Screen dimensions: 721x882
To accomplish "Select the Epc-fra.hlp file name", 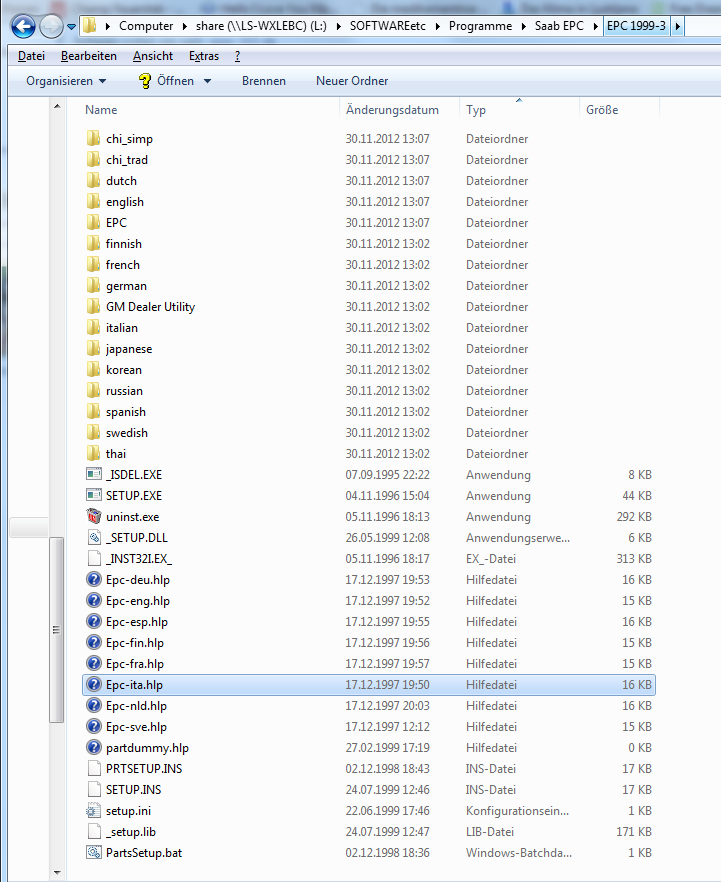I will coord(135,664).
